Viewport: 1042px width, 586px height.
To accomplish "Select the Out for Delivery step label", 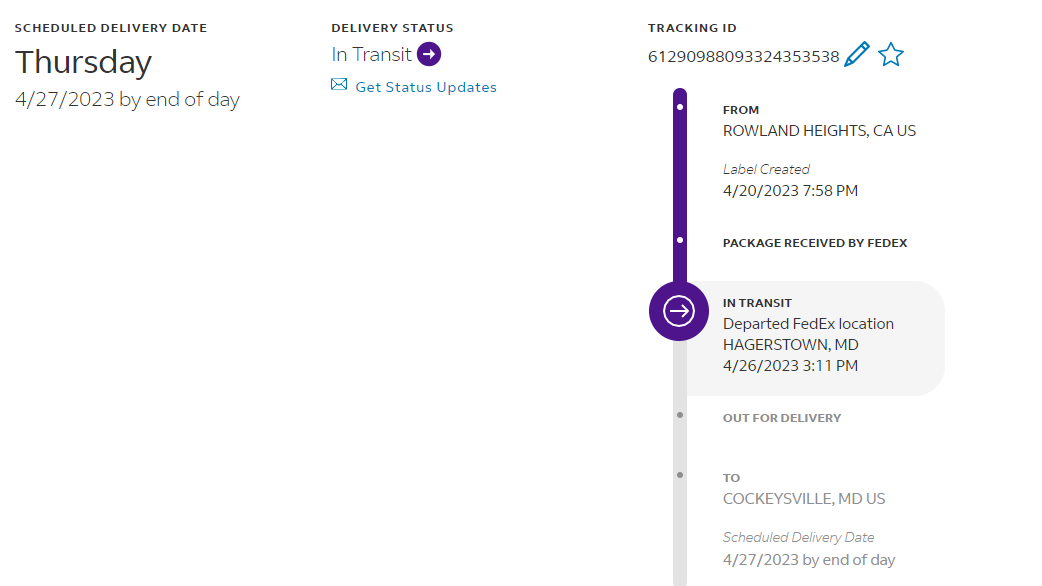I will (782, 418).
